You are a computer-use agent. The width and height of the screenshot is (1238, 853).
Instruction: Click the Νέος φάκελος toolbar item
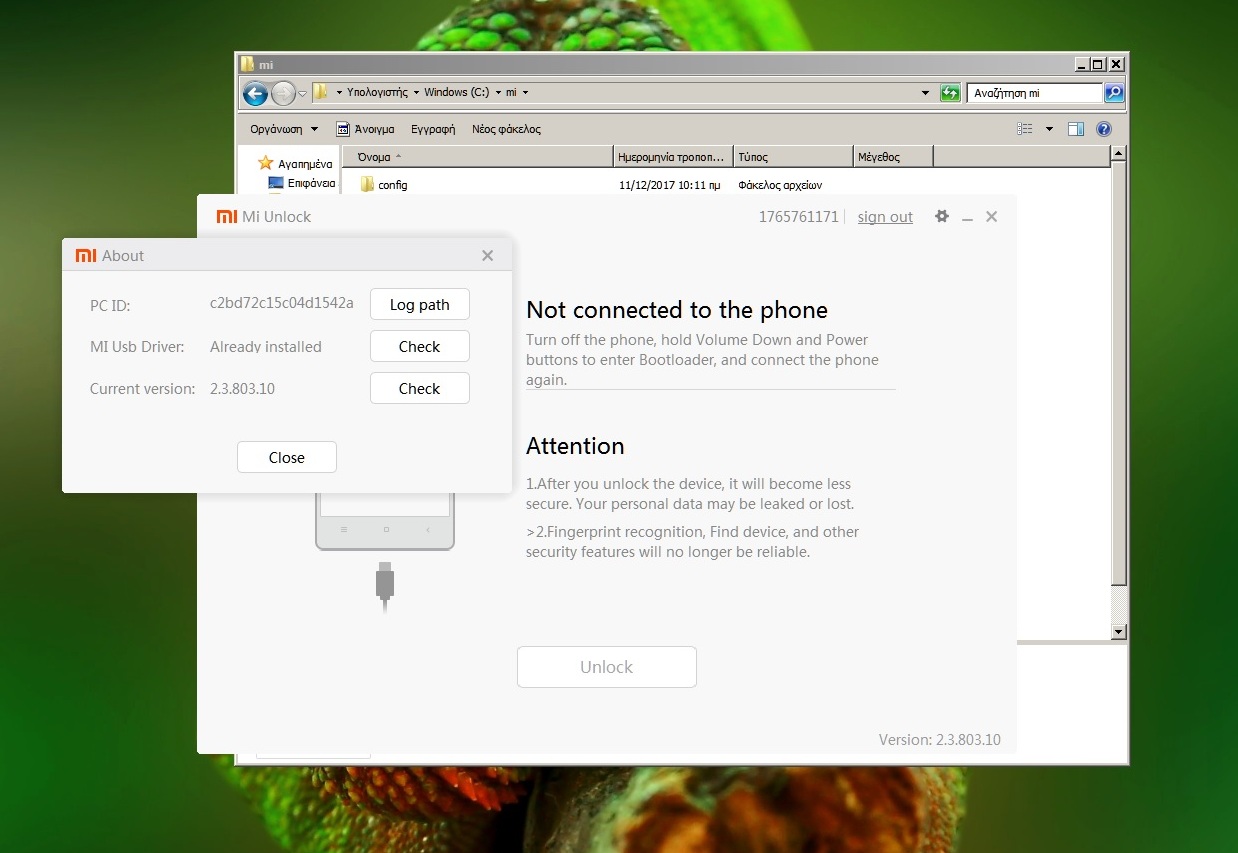click(x=506, y=129)
